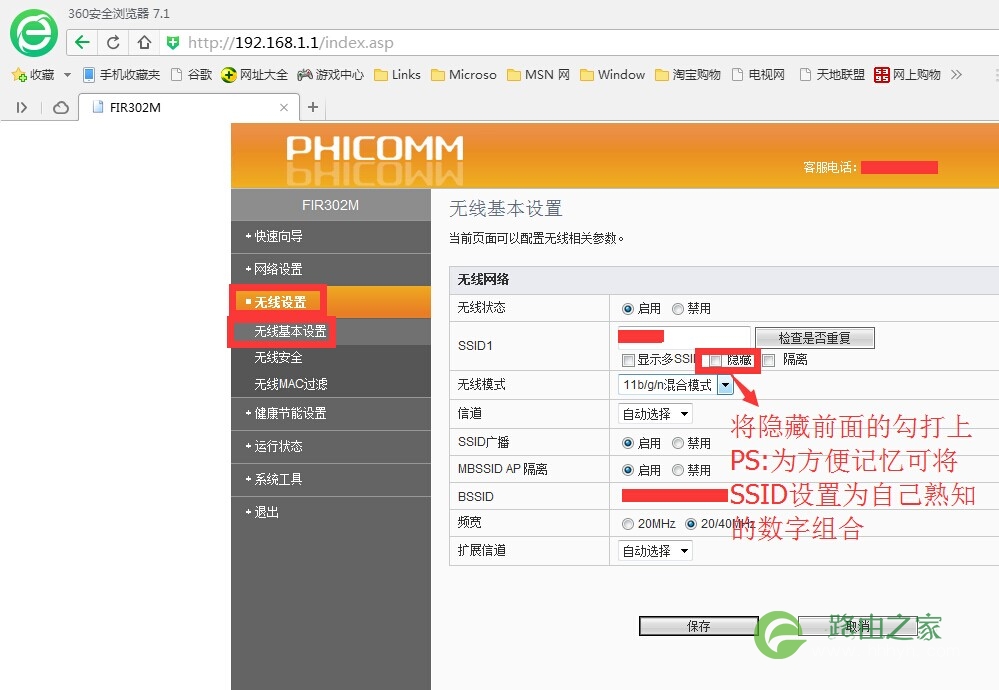The width and height of the screenshot is (999, 690).
Task: Open the MSN 网 bookmark folder
Action: pyautogui.click(x=538, y=75)
